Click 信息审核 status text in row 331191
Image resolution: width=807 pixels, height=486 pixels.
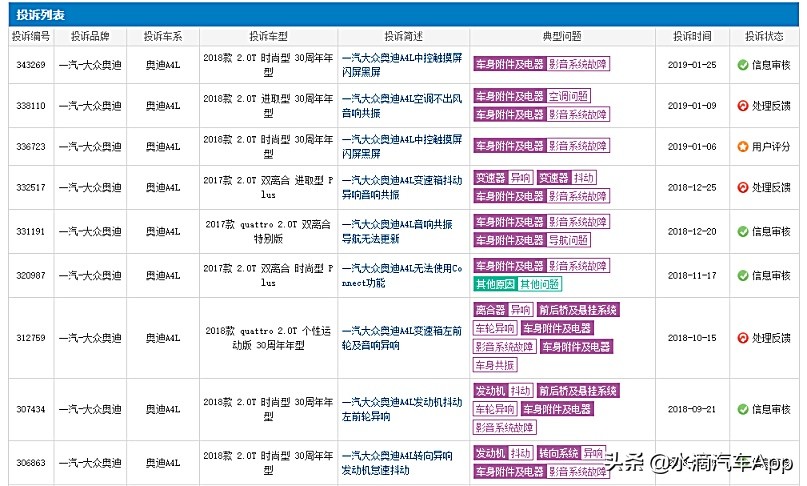[771, 232]
